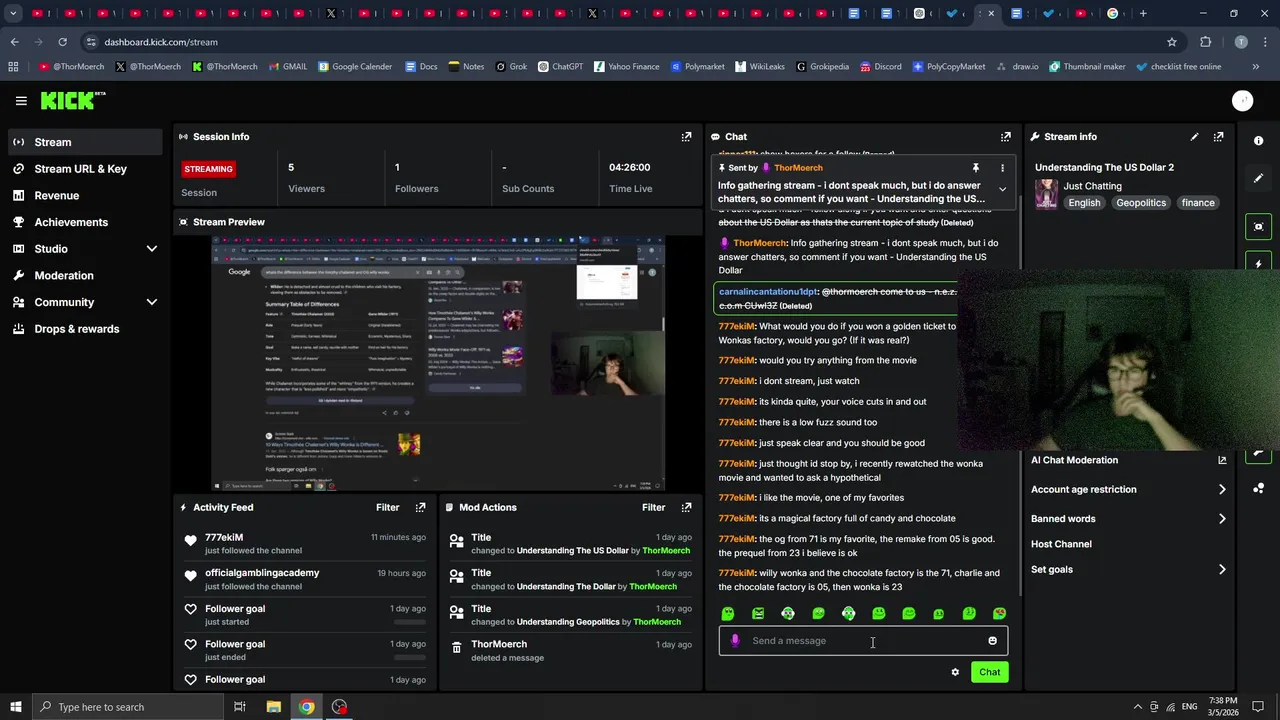Click the Windows taskbar search box

click(x=126, y=707)
